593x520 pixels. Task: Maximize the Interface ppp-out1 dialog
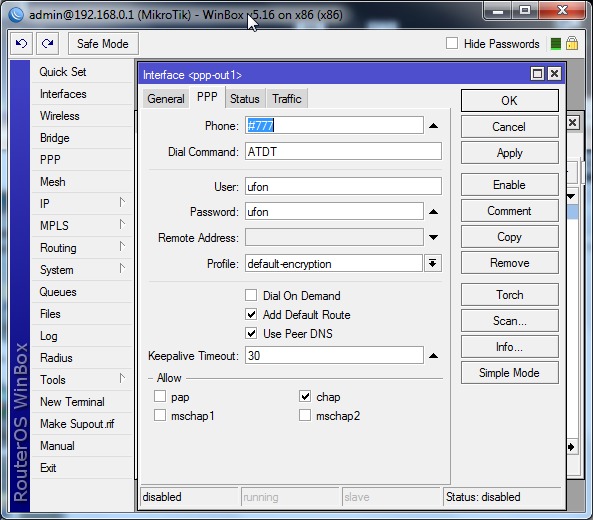pos(537,73)
